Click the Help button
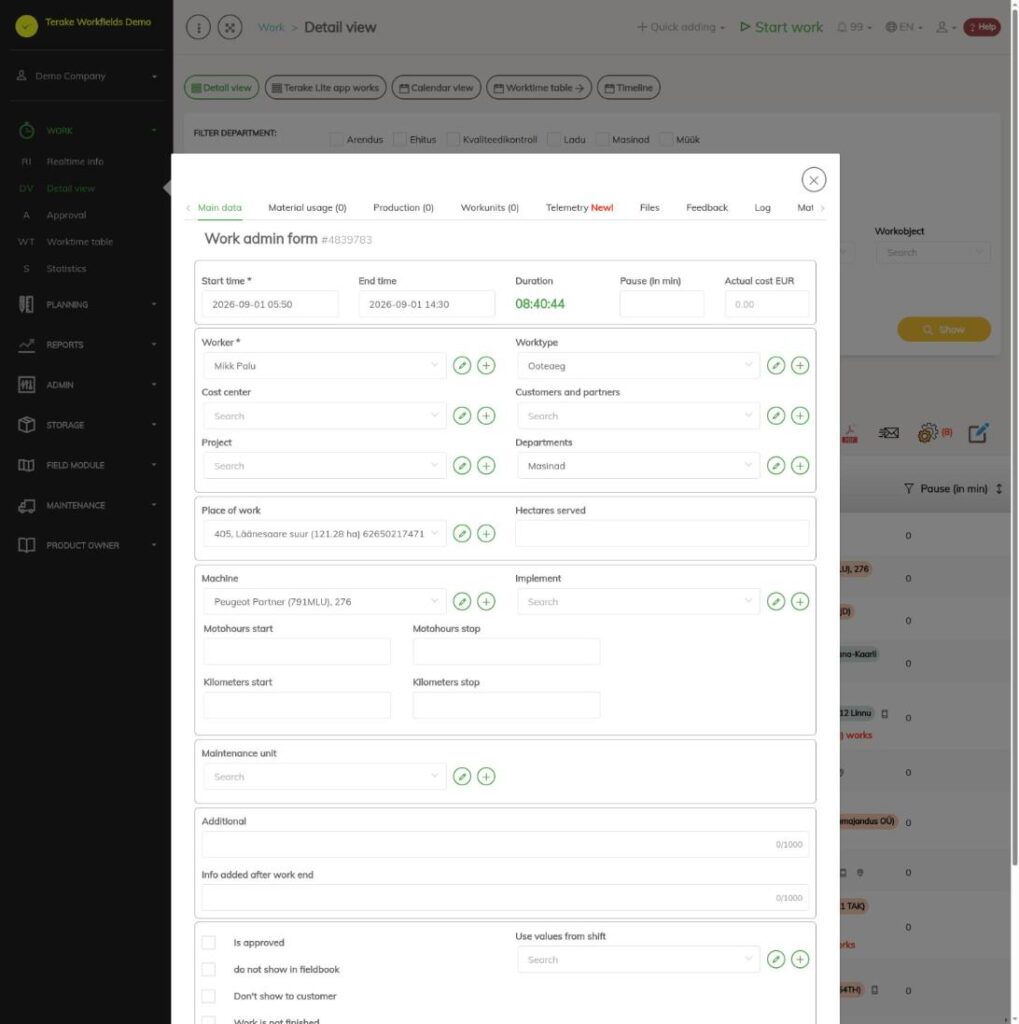This screenshot has width=1019, height=1024. tap(982, 27)
